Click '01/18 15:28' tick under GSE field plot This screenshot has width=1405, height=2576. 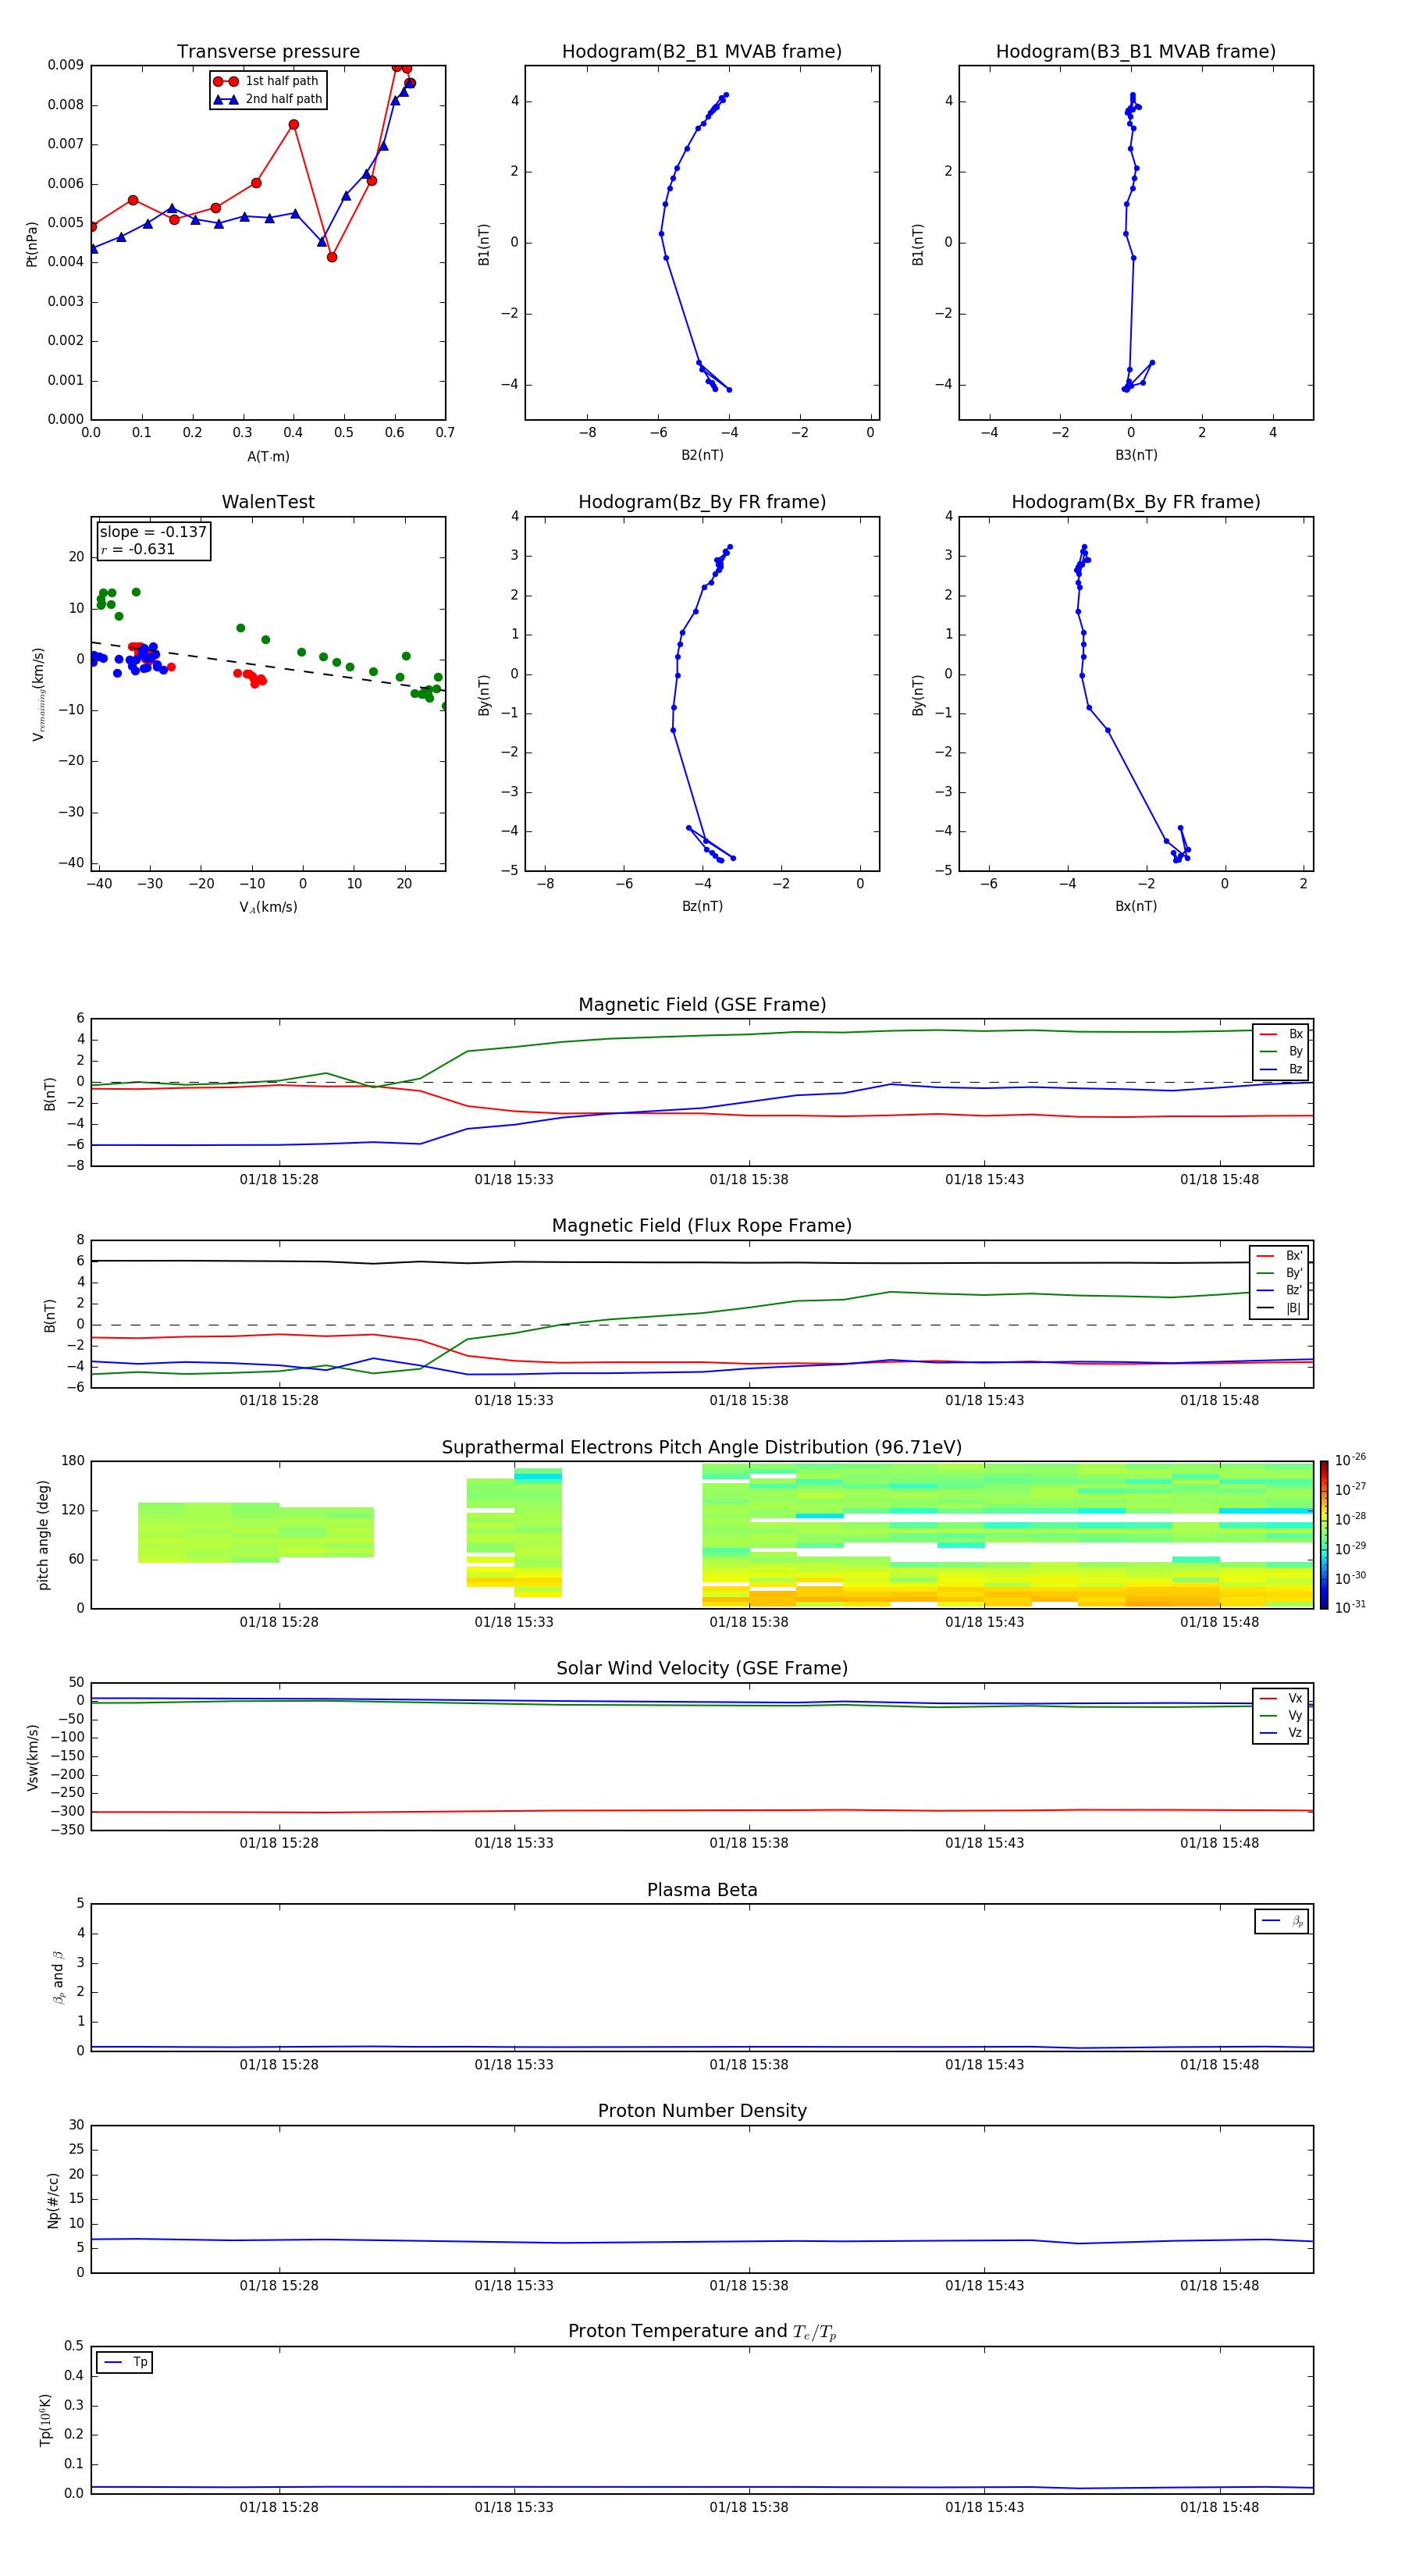[279, 1180]
